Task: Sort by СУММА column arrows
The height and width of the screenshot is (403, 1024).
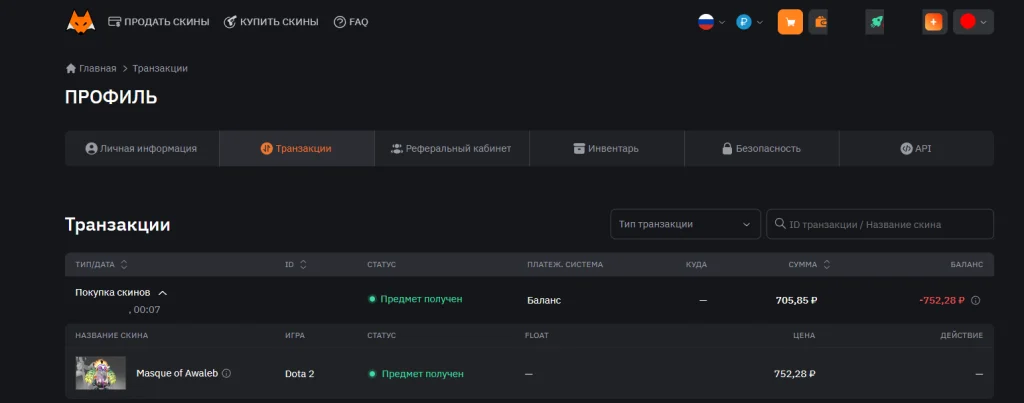Action: tap(827, 265)
